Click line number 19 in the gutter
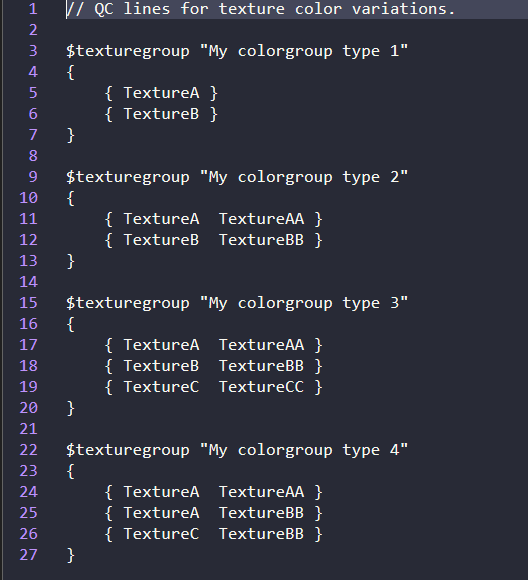 point(28,387)
